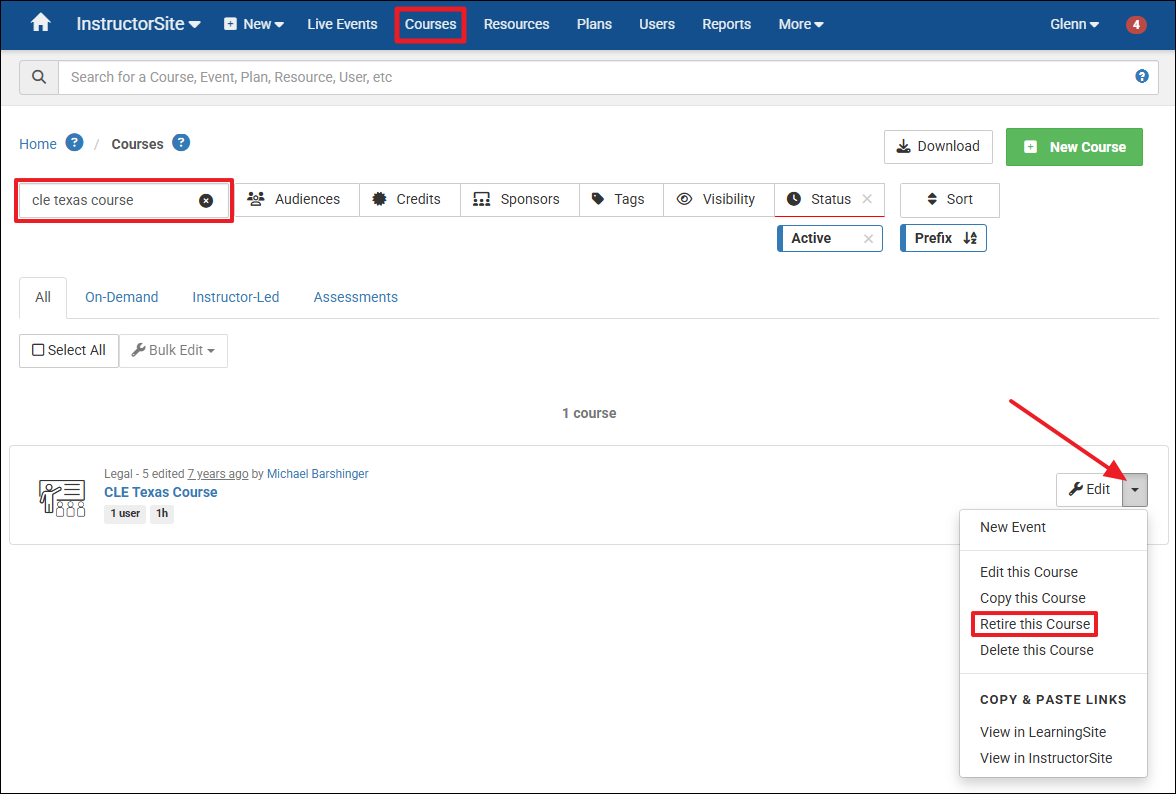Image resolution: width=1176 pixels, height=794 pixels.
Task: Switch to the Instructor-Led tab
Action: (x=236, y=298)
